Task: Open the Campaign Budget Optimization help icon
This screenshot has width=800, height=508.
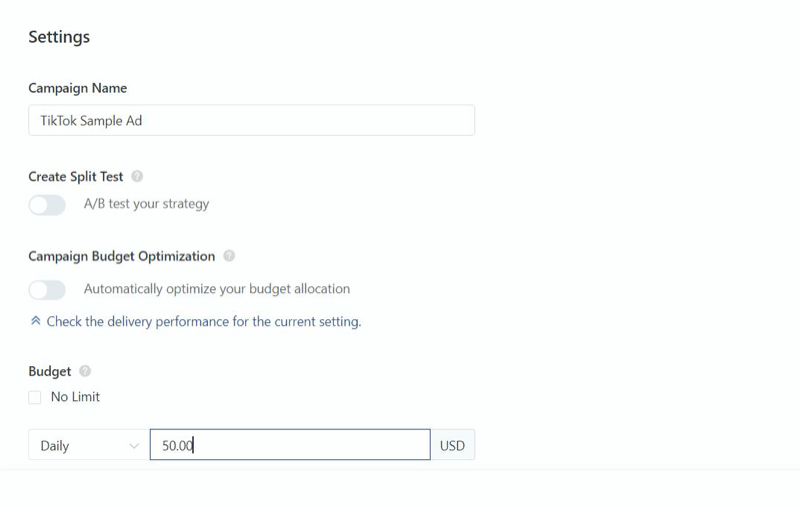Action: [229, 256]
